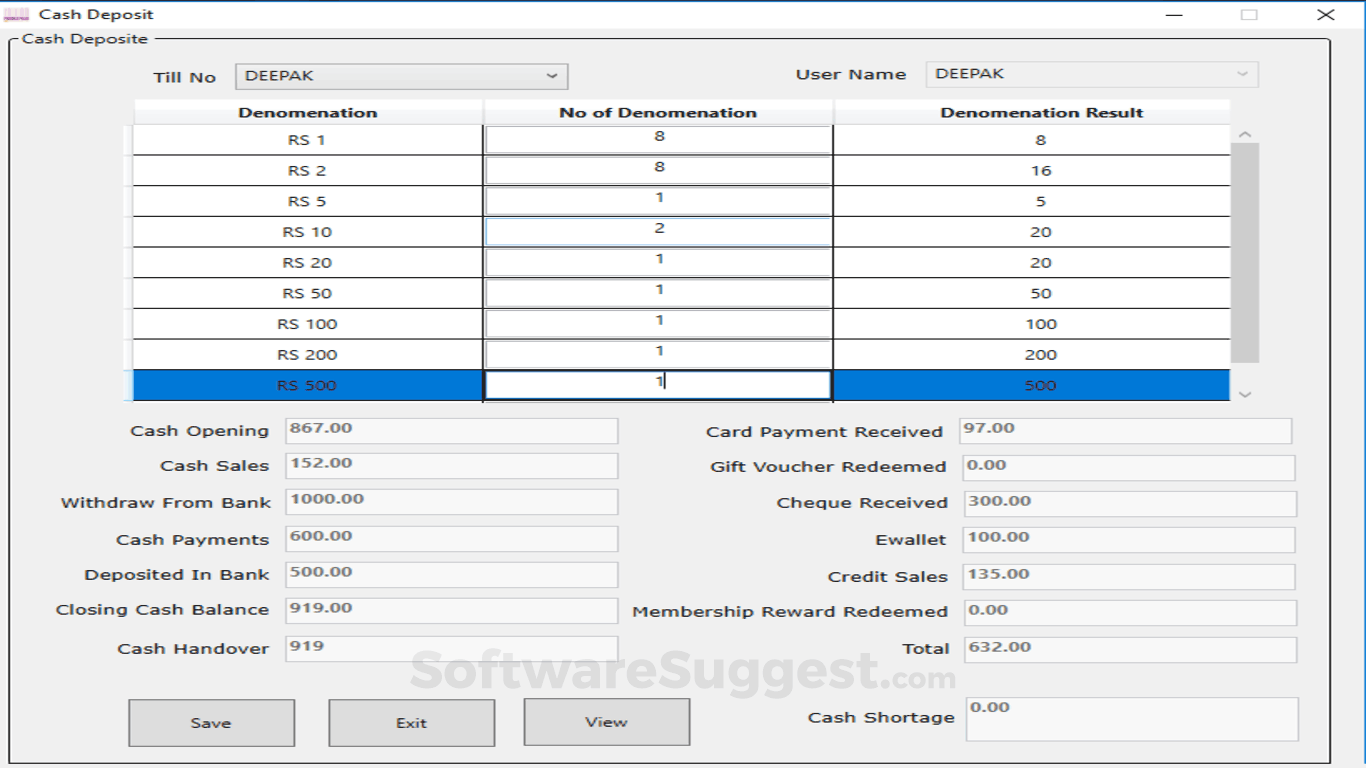The width and height of the screenshot is (1366, 768).
Task: Click the Cheque Received field
Action: coord(1128,502)
